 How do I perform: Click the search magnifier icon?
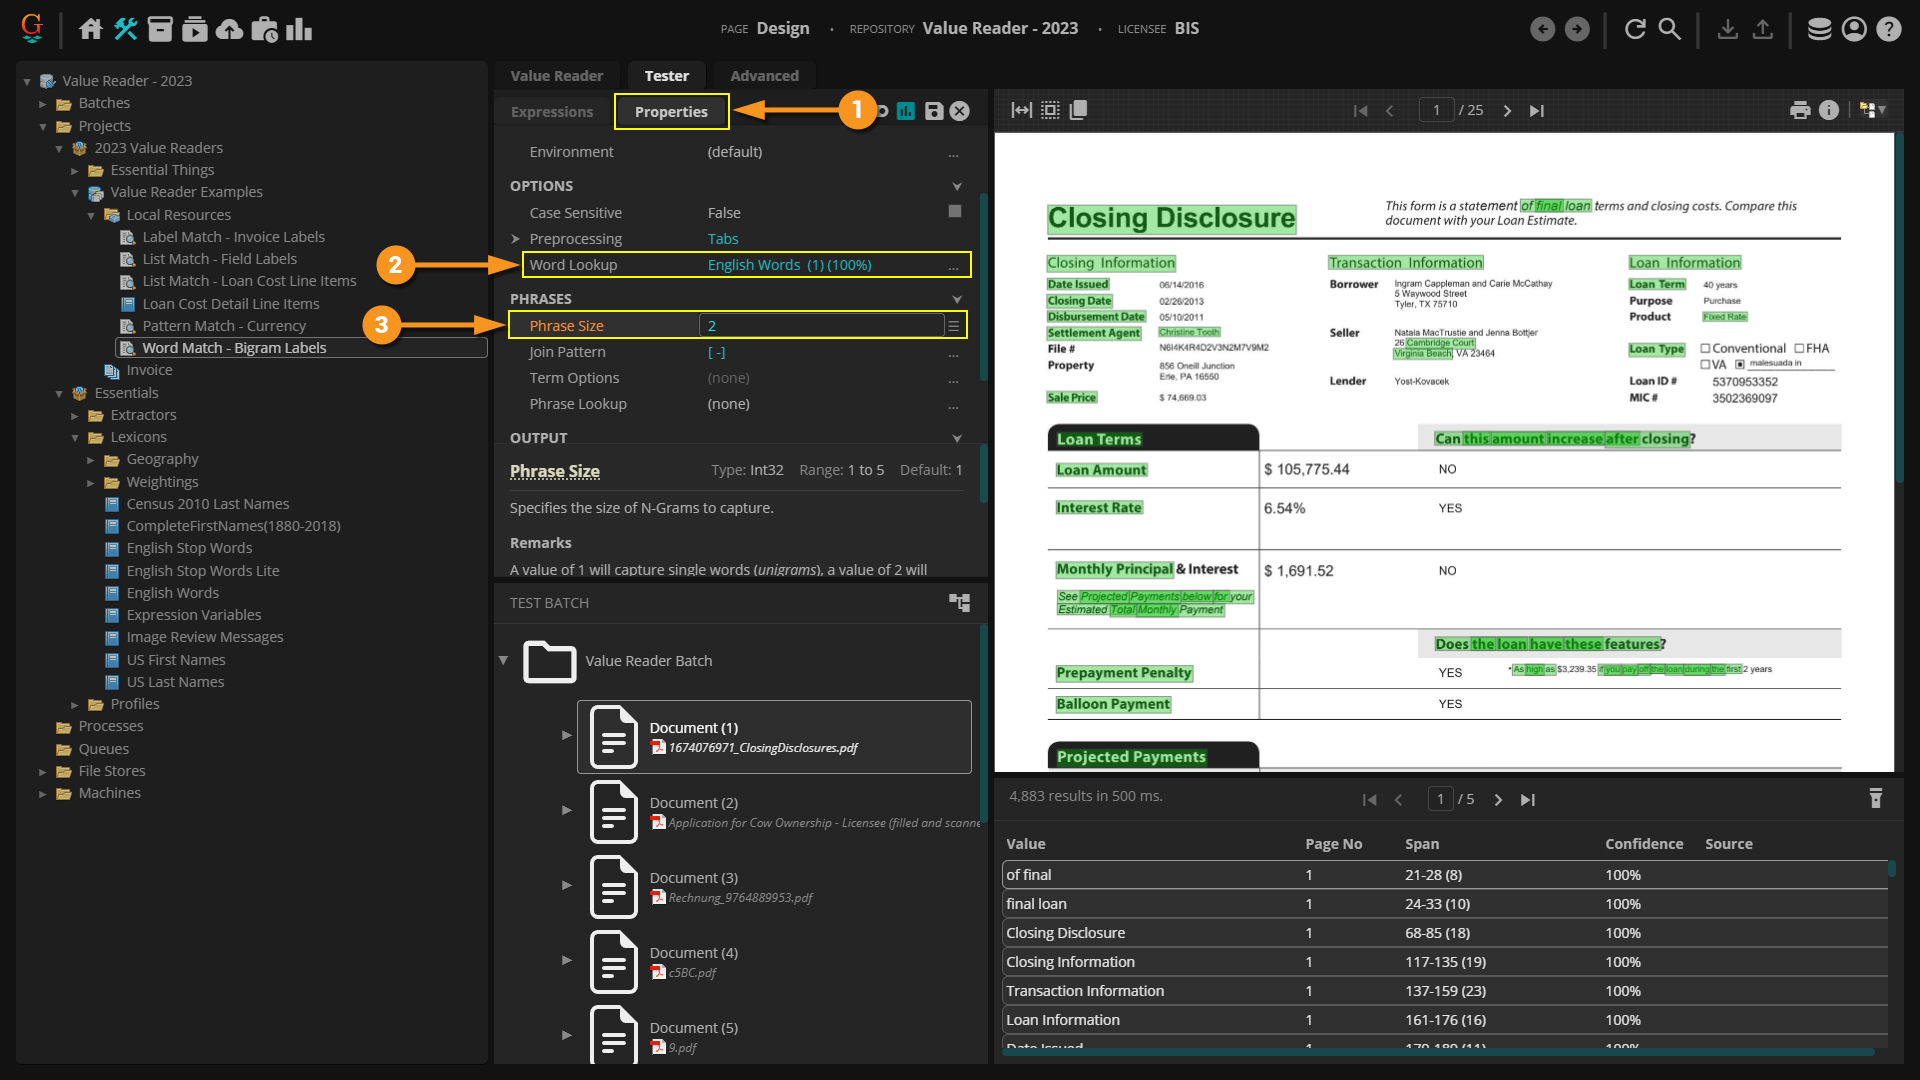tap(1669, 29)
